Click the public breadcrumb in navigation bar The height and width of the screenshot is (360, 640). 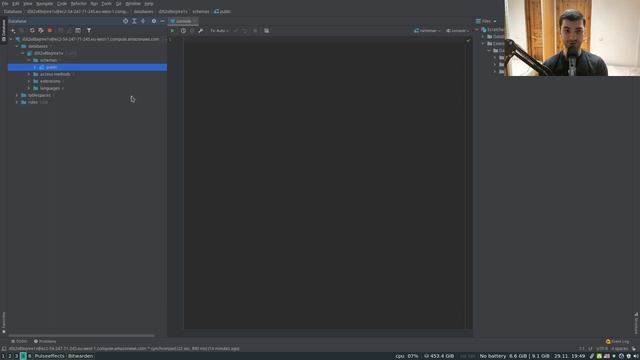(222, 11)
